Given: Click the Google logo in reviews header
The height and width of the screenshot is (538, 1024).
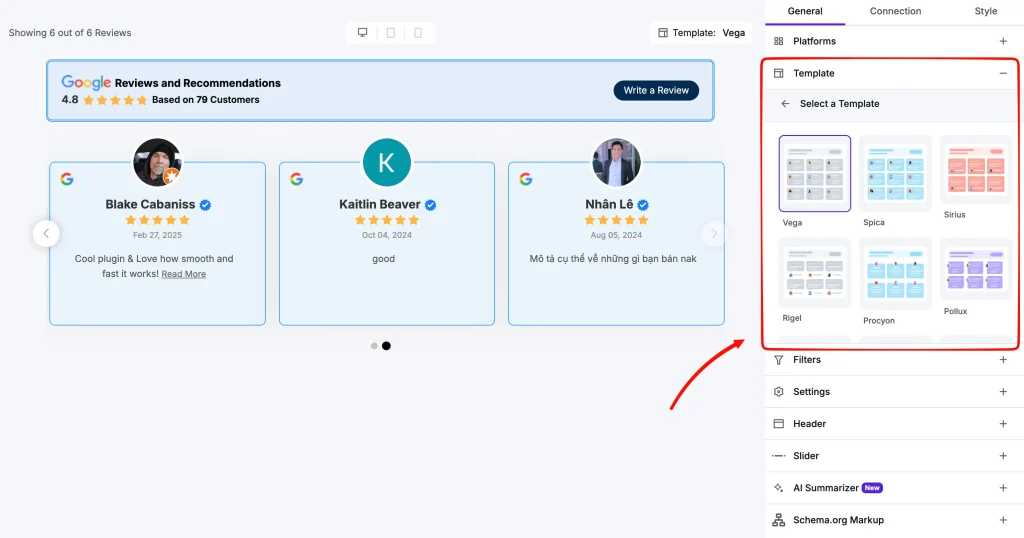Looking at the screenshot, I should point(86,82).
